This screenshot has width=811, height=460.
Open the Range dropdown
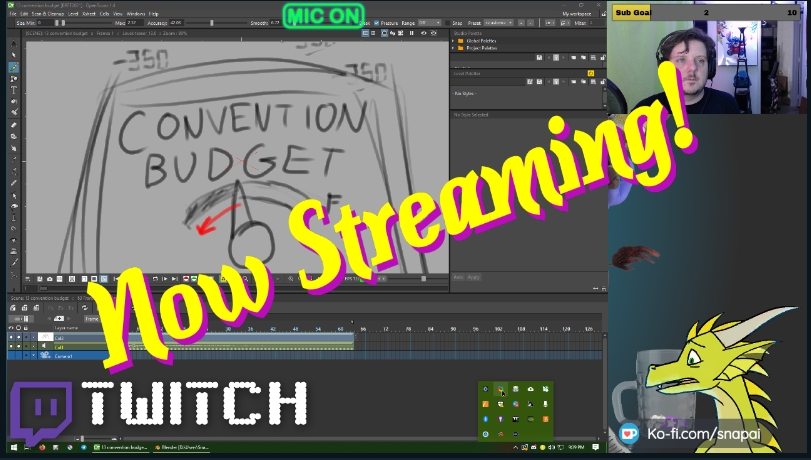[429, 23]
